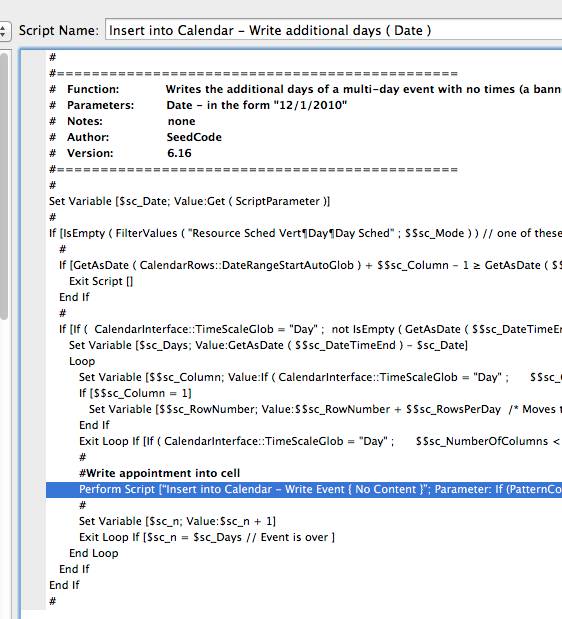Select the Author: SeedCode comment line
This screenshot has height=619, width=562.
click(x=135, y=137)
